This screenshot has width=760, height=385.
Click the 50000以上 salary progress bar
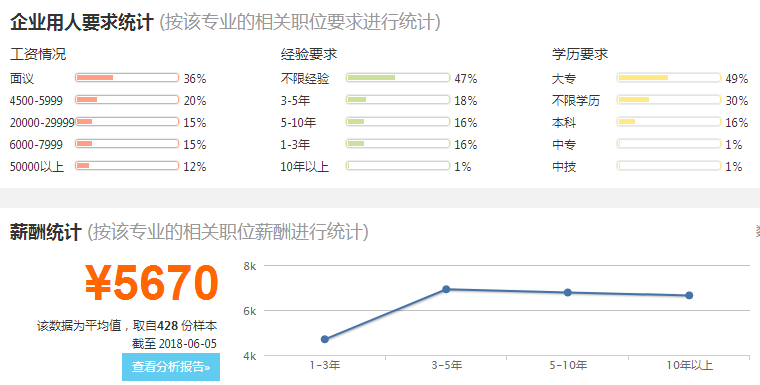tap(127, 165)
